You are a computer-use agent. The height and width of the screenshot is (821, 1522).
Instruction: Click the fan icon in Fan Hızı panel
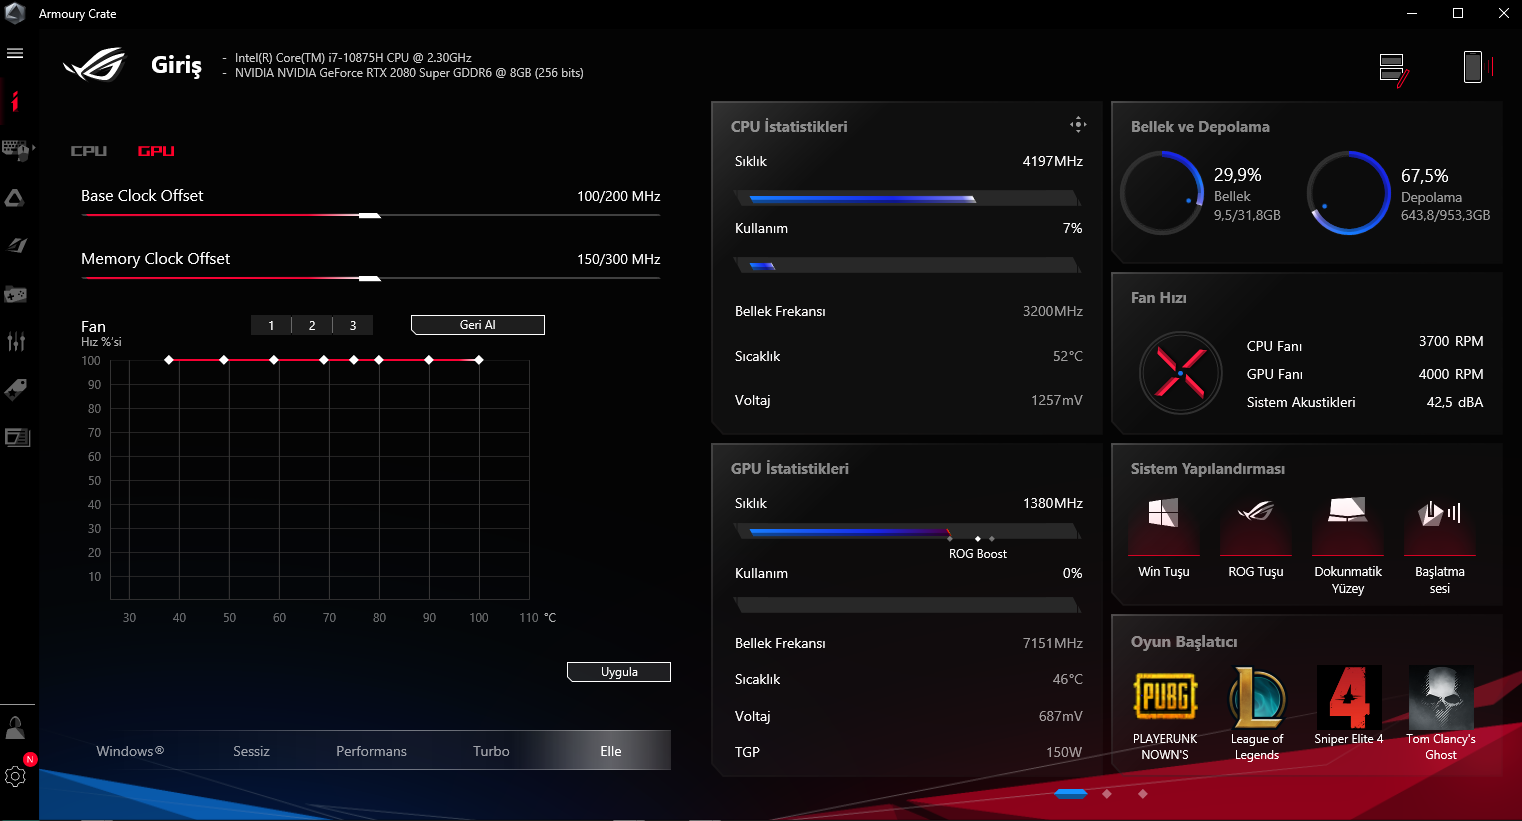coord(1180,373)
